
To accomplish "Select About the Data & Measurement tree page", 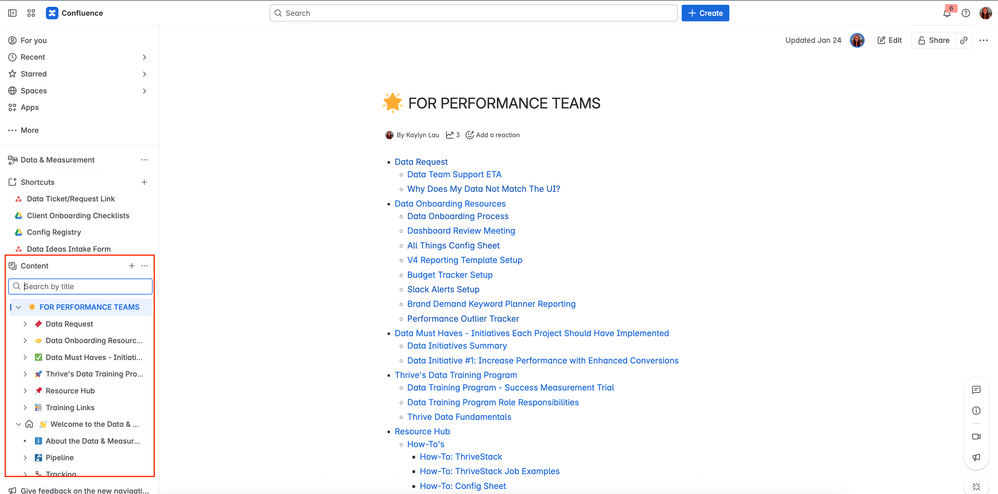I will click(x=88, y=441).
